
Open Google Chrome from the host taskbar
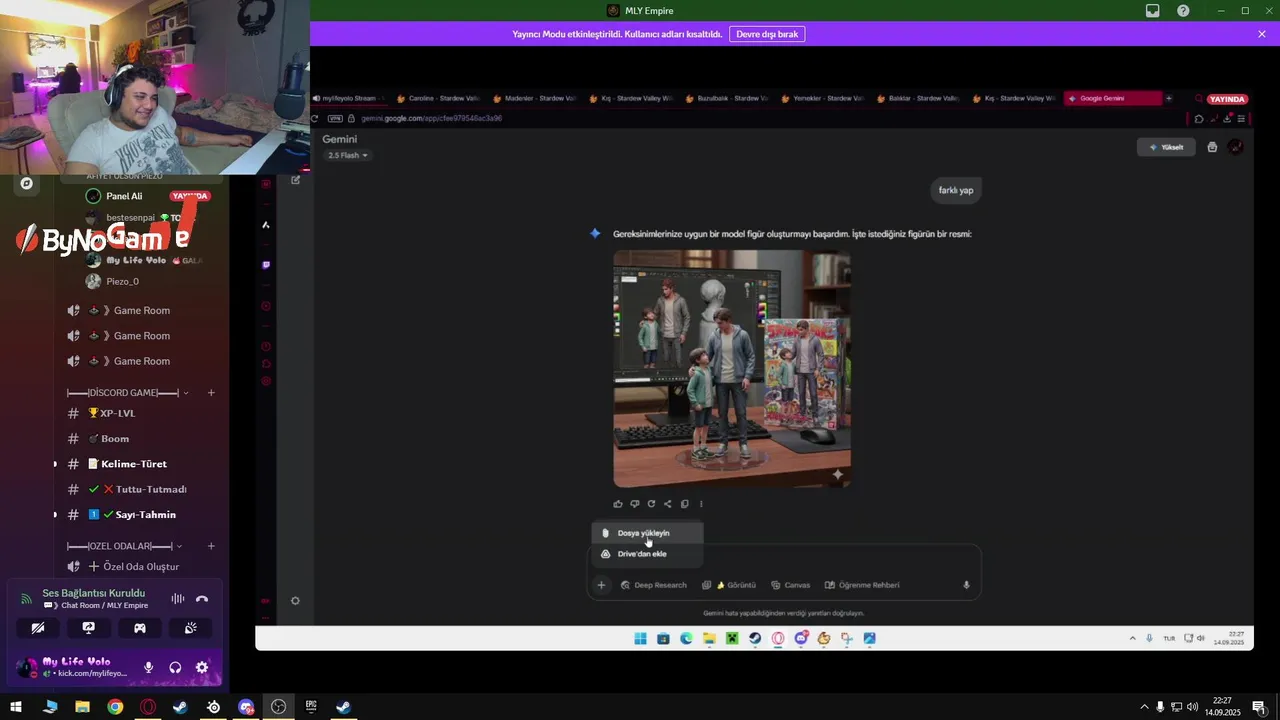[115, 707]
